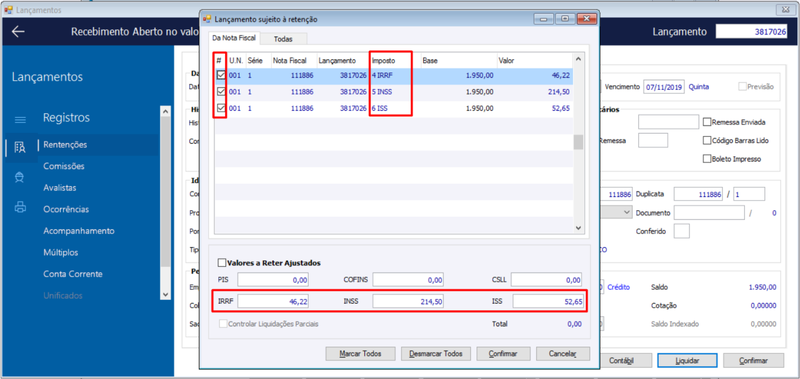Screen dimensions: 800x379
Task: Click the PIS value field
Action: coord(273,280)
